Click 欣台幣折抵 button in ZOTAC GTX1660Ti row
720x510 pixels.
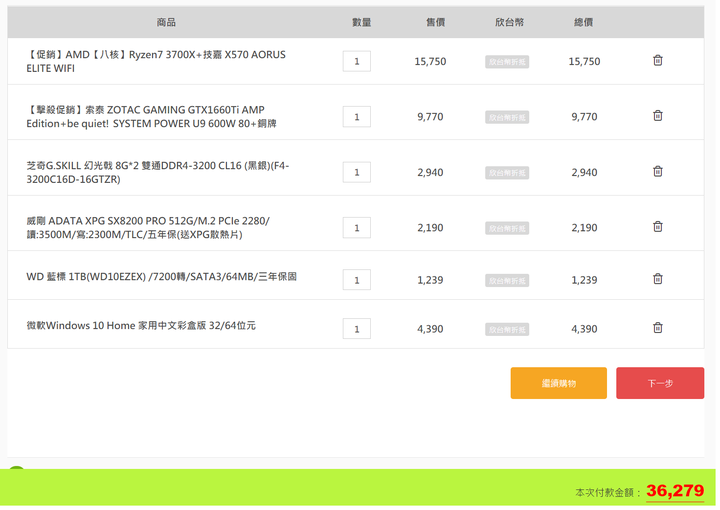[x=507, y=118]
